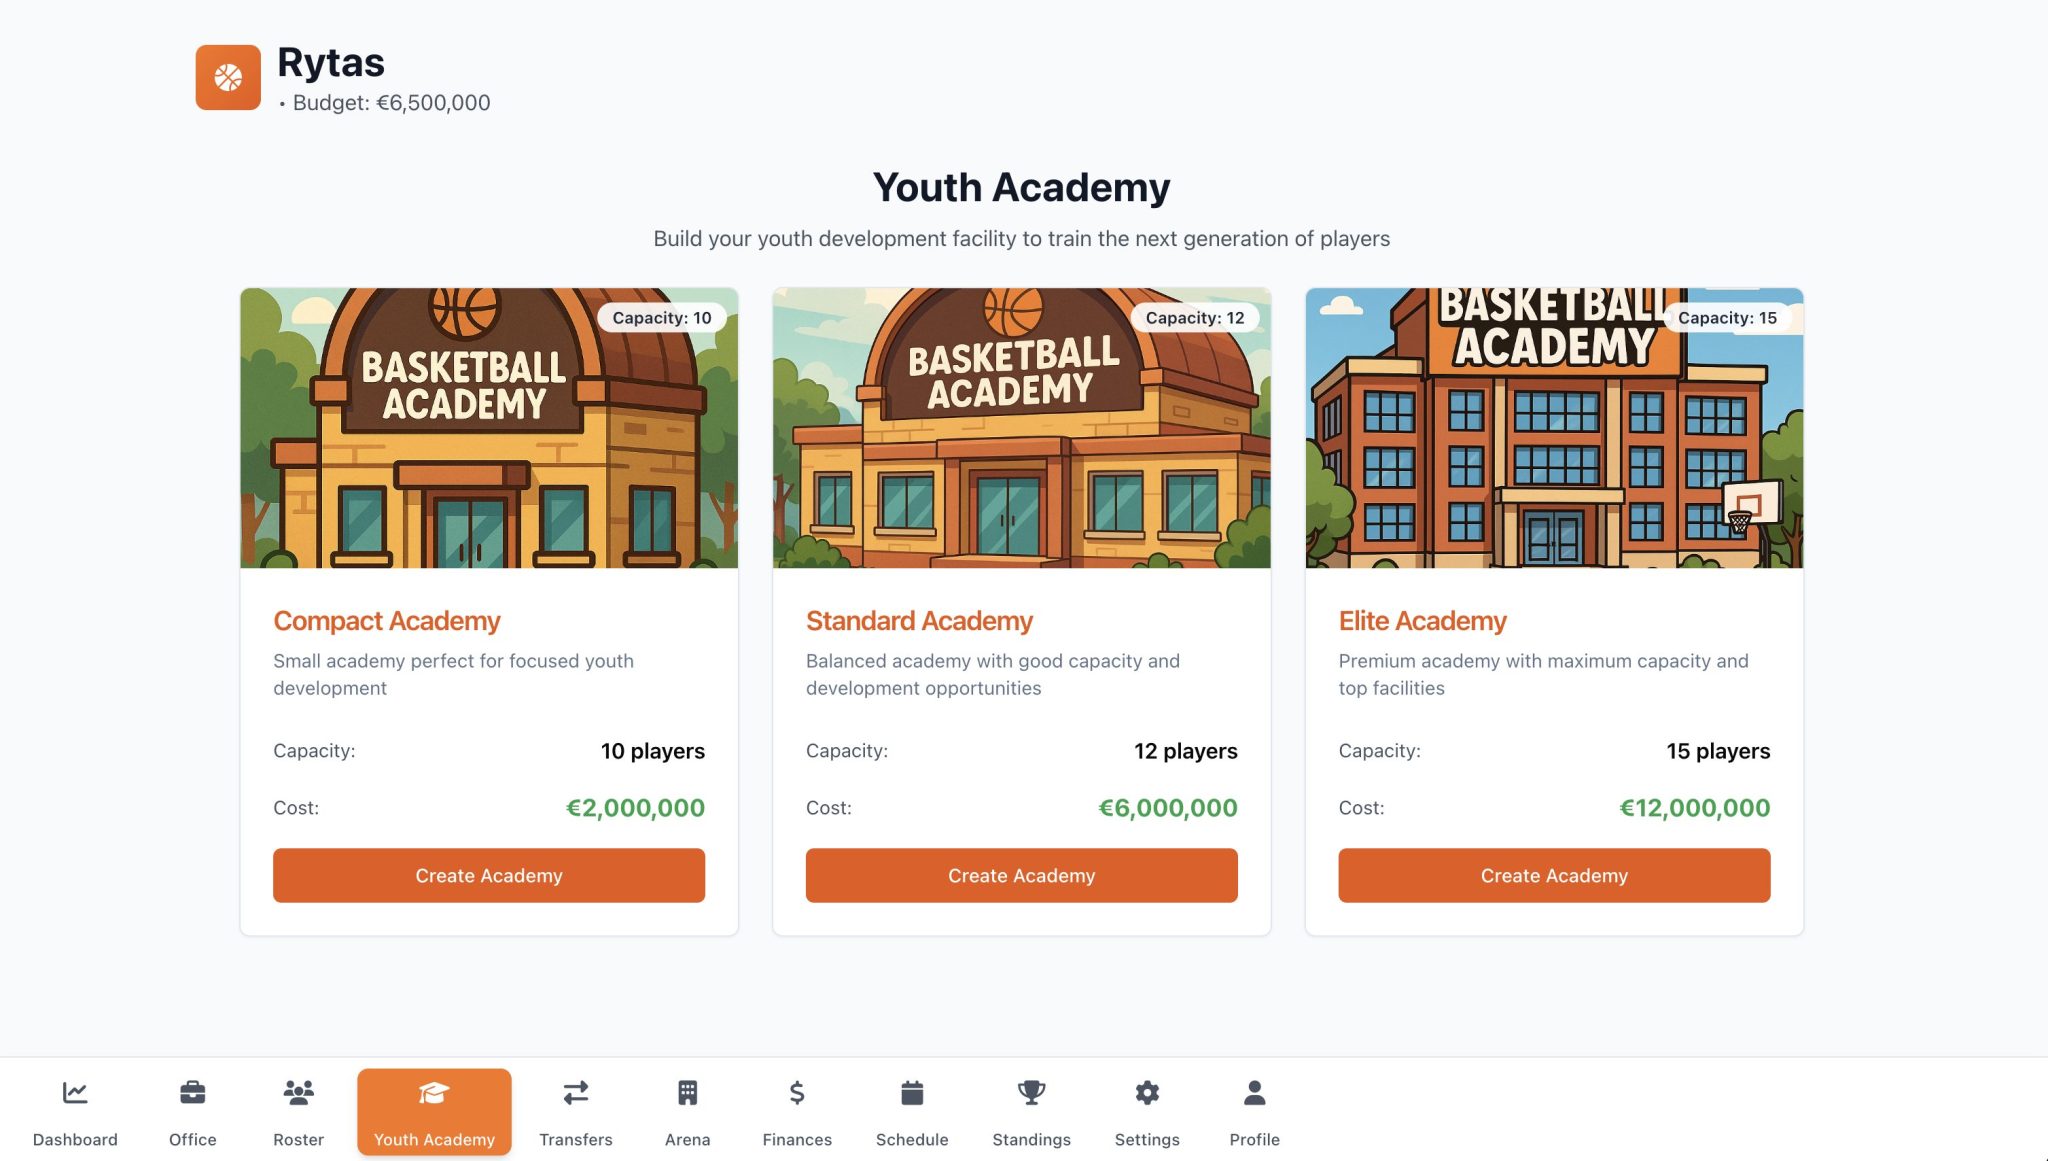Open the Schedule calendar icon
The width and height of the screenshot is (2048, 1161).
(x=911, y=1093)
